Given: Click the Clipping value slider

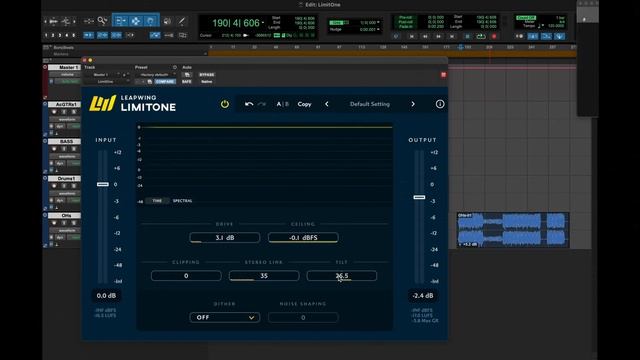Looking at the screenshot, I should click(186, 276).
